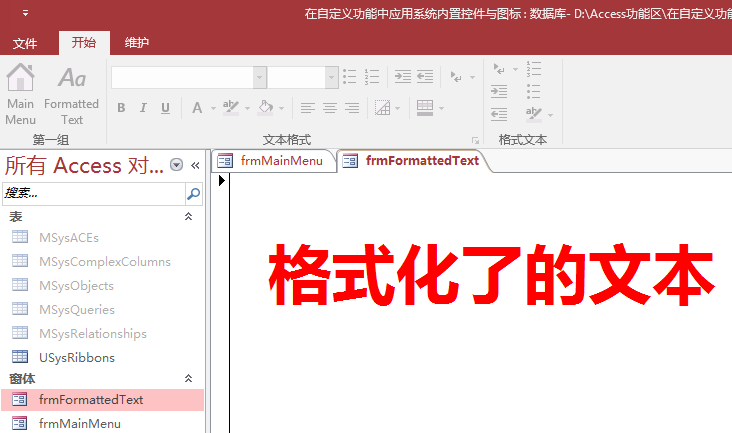
Task: Select frmFormattedText form in navigation pane
Action: [x=103, y=400]
